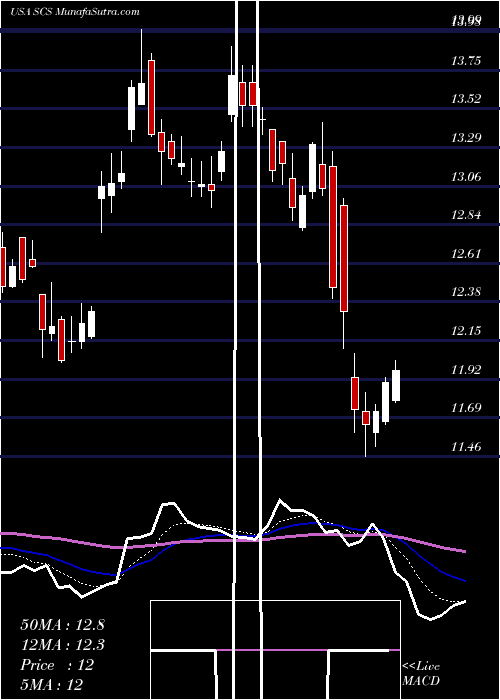The width and height of the screenshot is (500, 700).
Task: Click the 11.92 price axis label
Action: [x=466, y=369]
